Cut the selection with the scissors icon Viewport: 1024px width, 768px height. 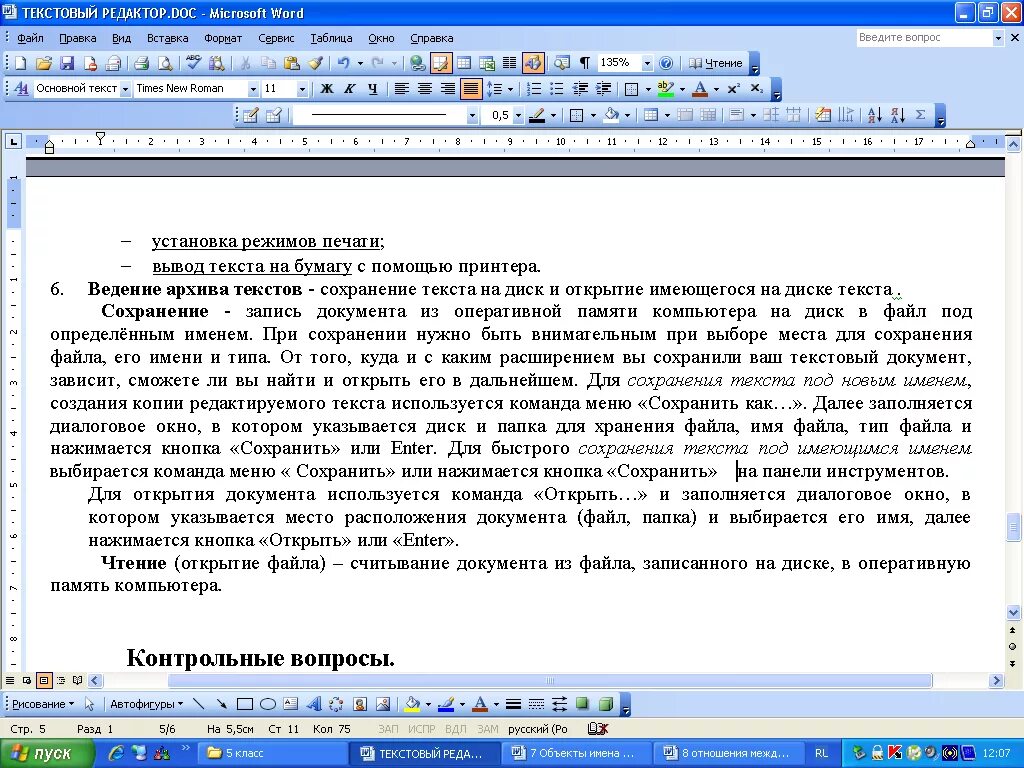(x=246, y=63)
